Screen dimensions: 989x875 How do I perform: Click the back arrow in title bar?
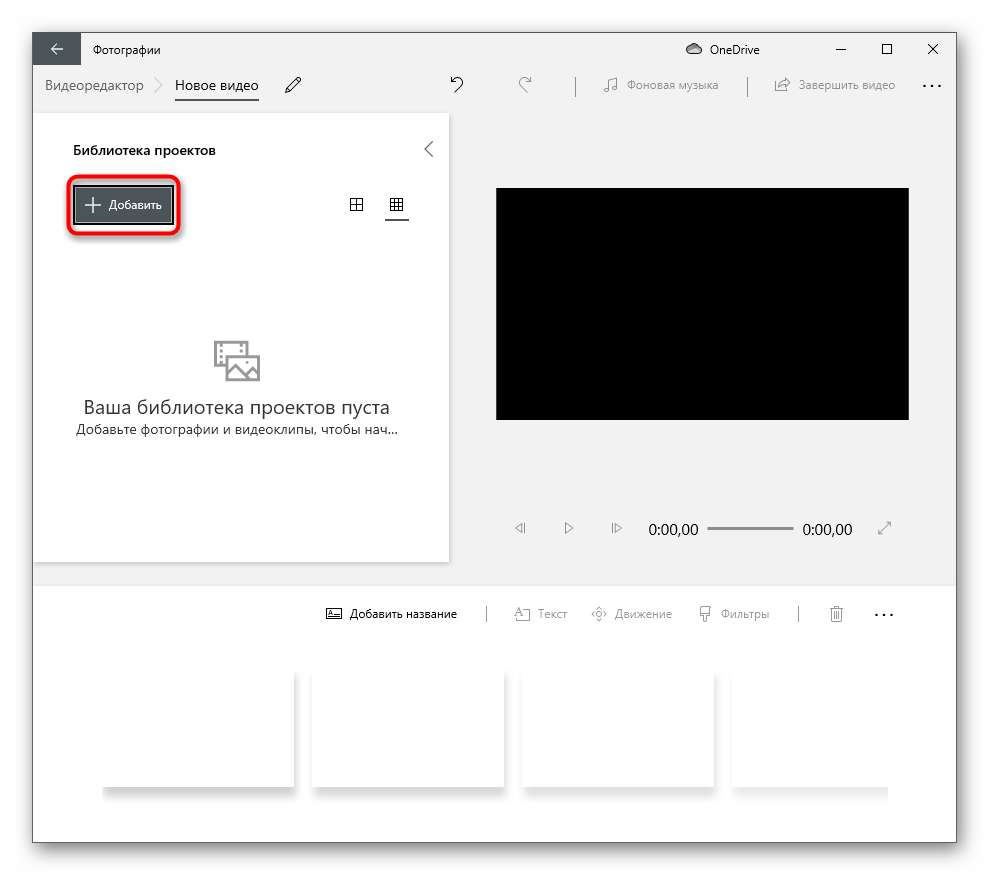[x=57, y=49]
